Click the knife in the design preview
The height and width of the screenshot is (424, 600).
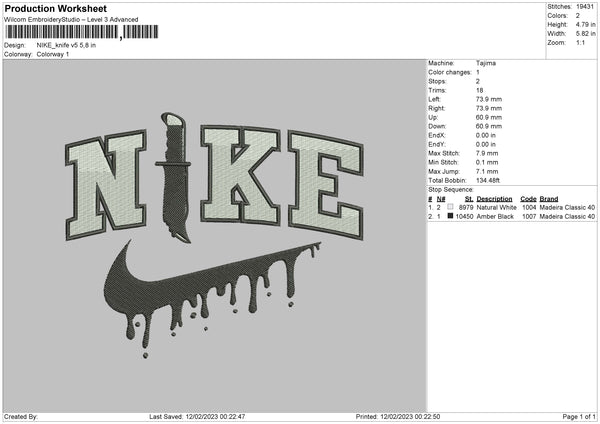click(x=174, y=178)
